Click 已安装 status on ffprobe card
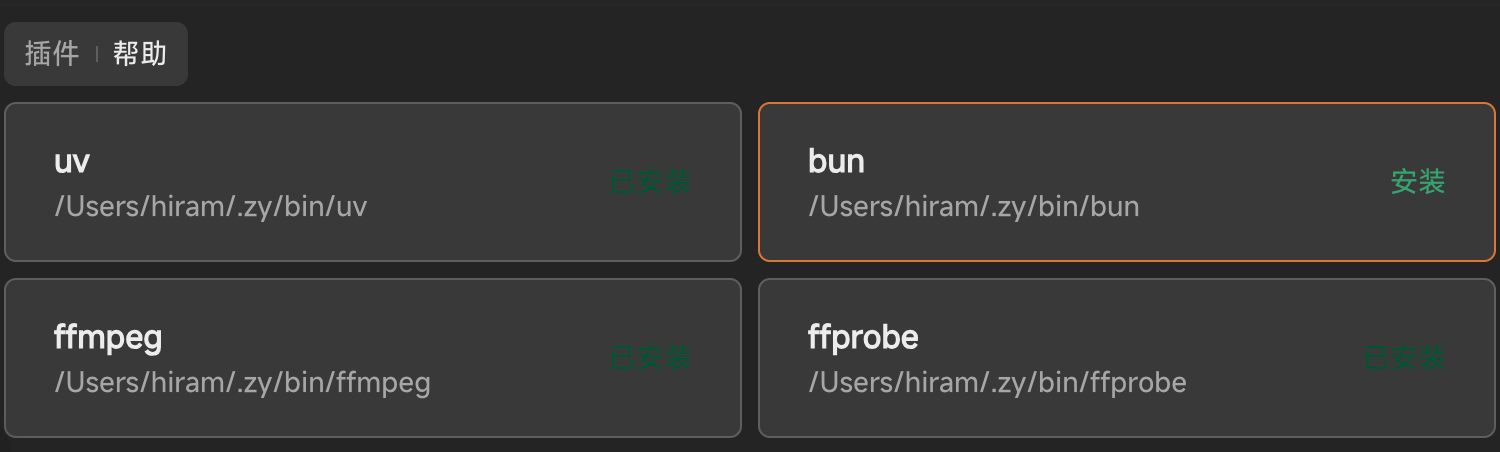 (x=1404, y=358)
